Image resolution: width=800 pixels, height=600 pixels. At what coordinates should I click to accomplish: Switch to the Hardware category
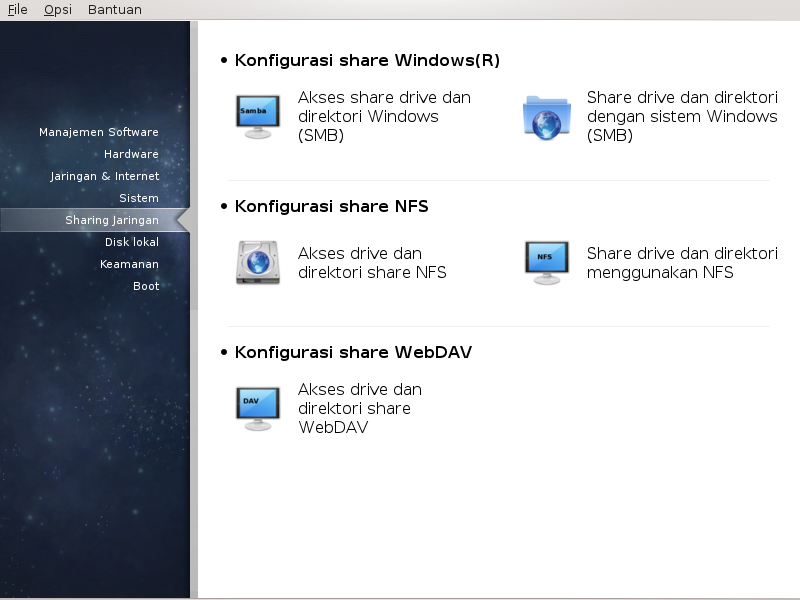point(131,154)
